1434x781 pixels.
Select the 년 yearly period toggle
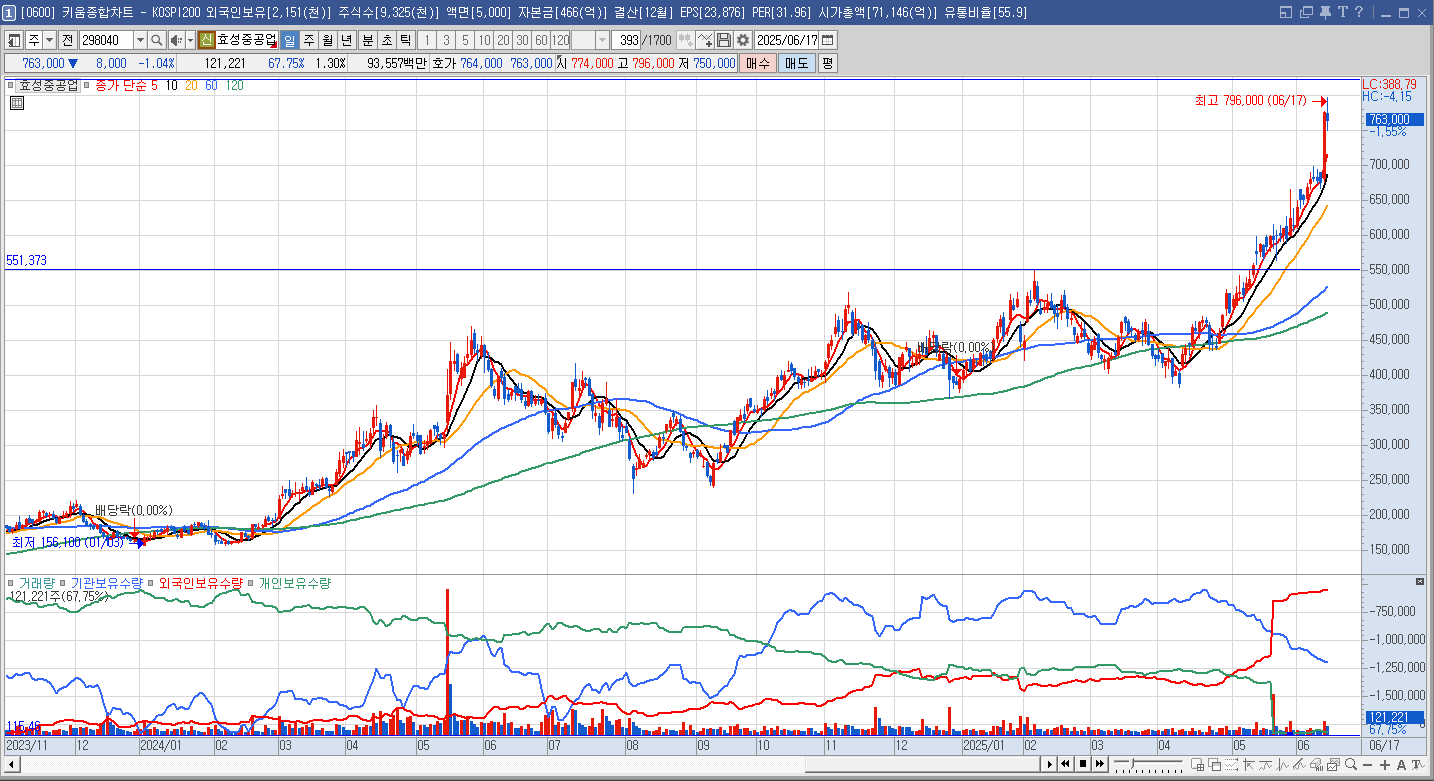coord(346,40)
